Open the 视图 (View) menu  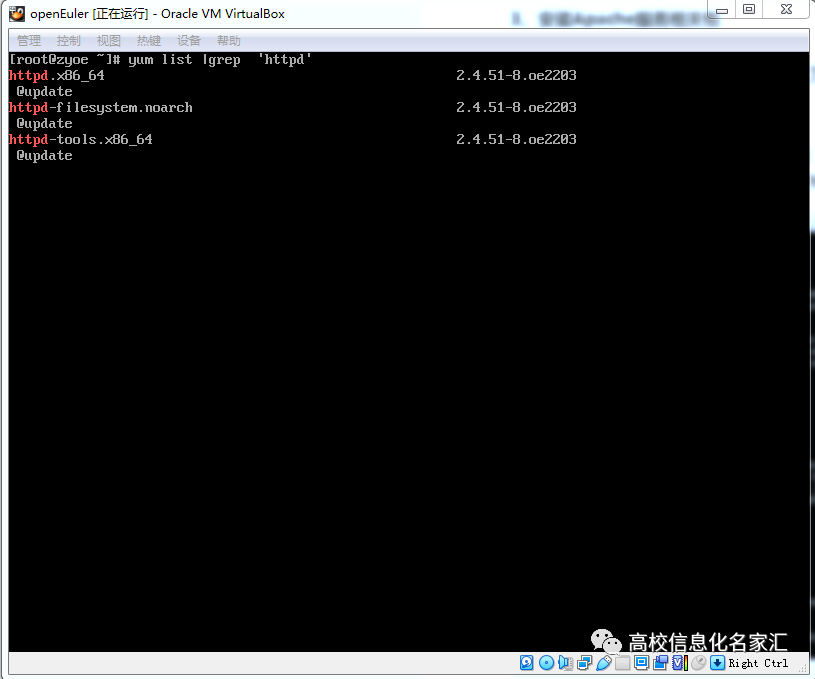click(108, 40)
